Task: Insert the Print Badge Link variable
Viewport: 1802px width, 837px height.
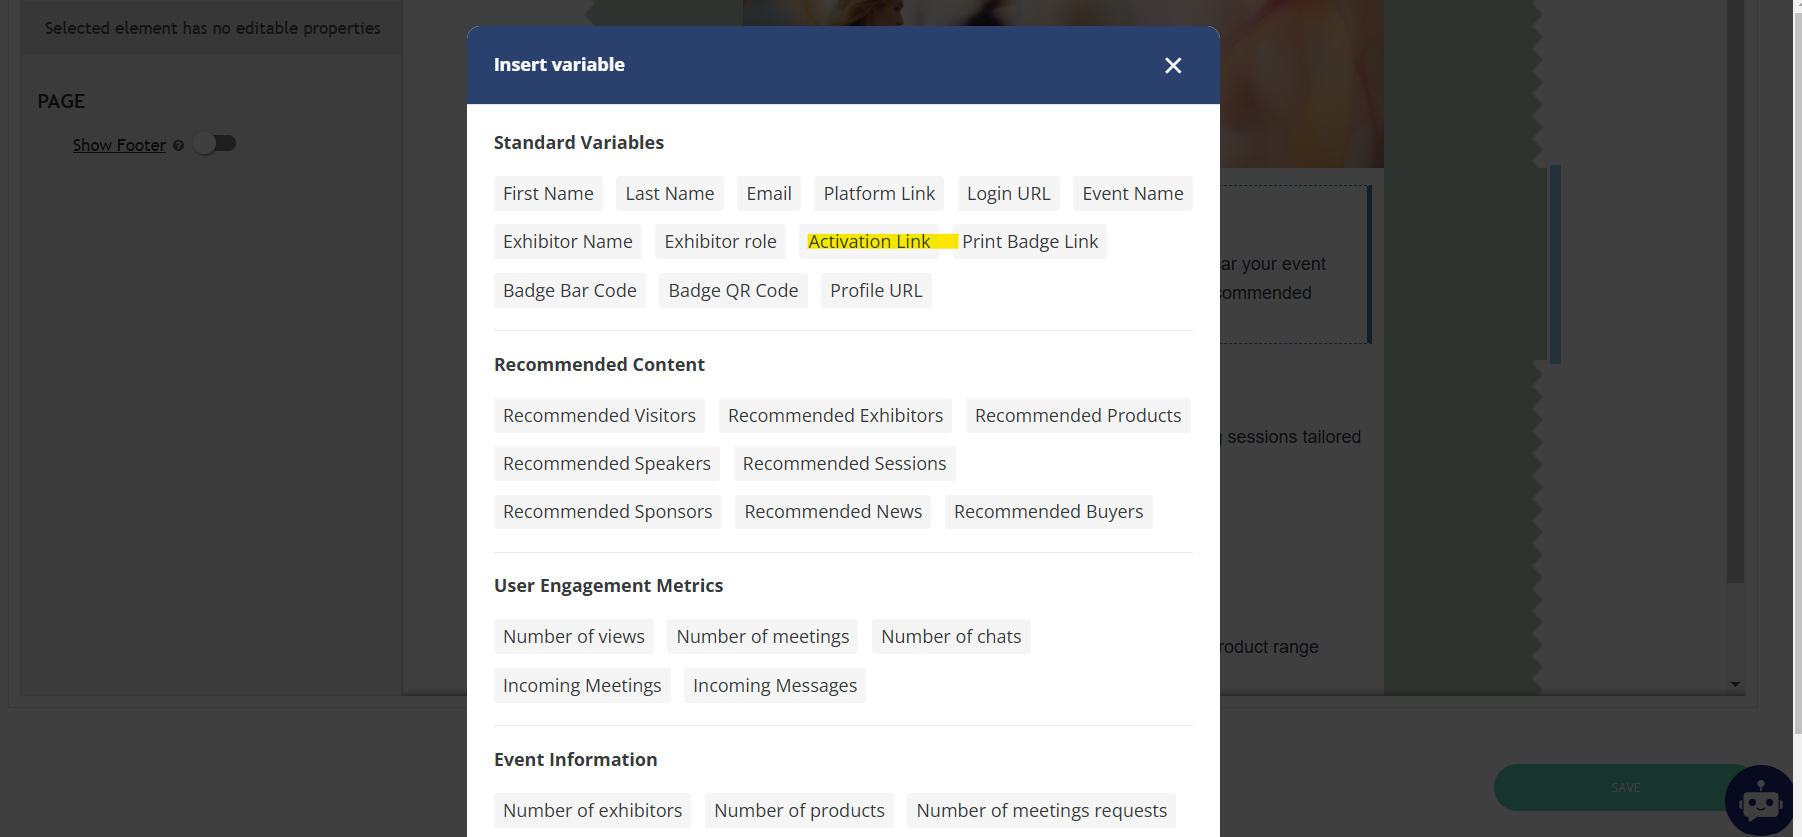Action: pyautogui.click(x=1030, y=242)
